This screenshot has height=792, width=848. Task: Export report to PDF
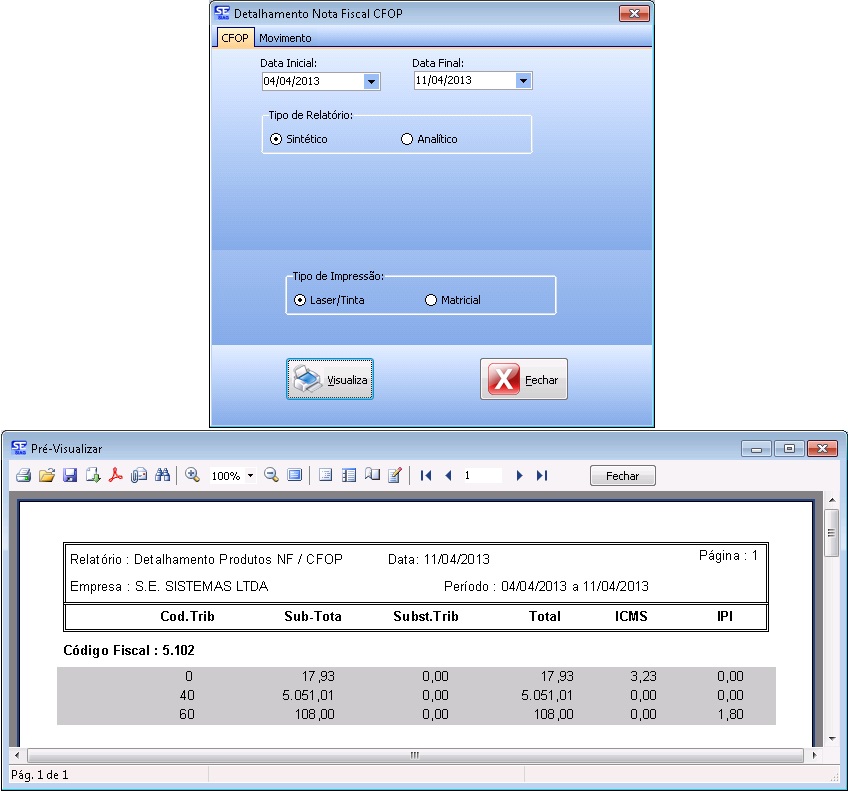pyautogui.click(x=116, y=476)
